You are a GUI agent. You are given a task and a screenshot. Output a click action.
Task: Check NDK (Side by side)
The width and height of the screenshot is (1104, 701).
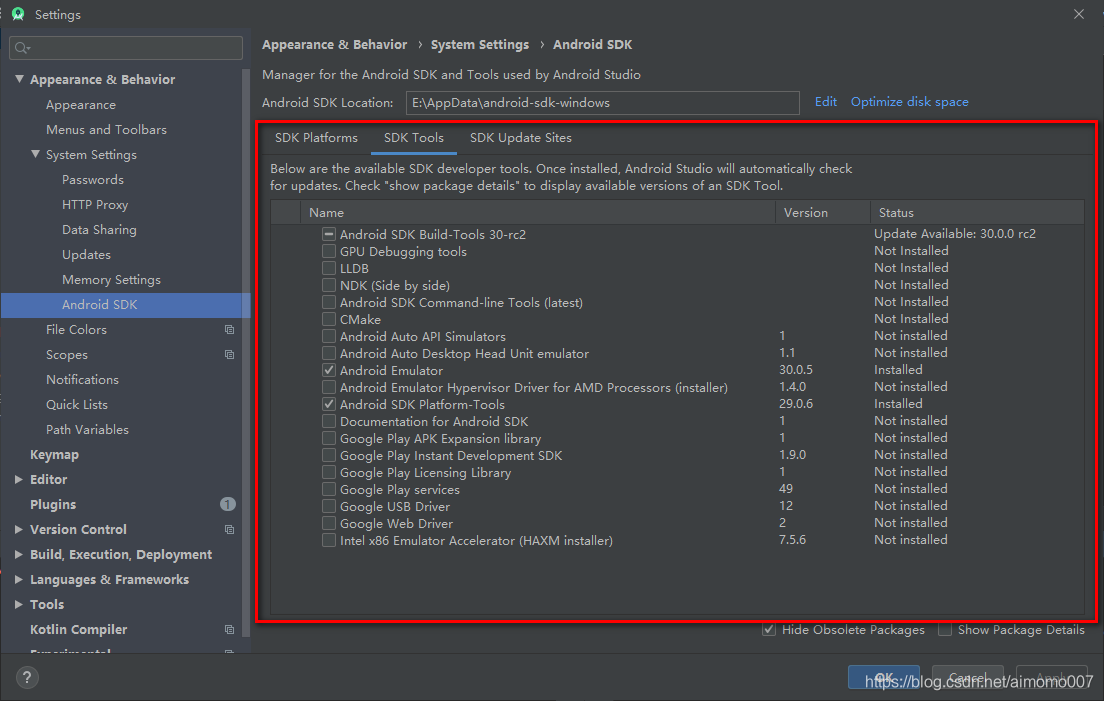tap(329, 285)
